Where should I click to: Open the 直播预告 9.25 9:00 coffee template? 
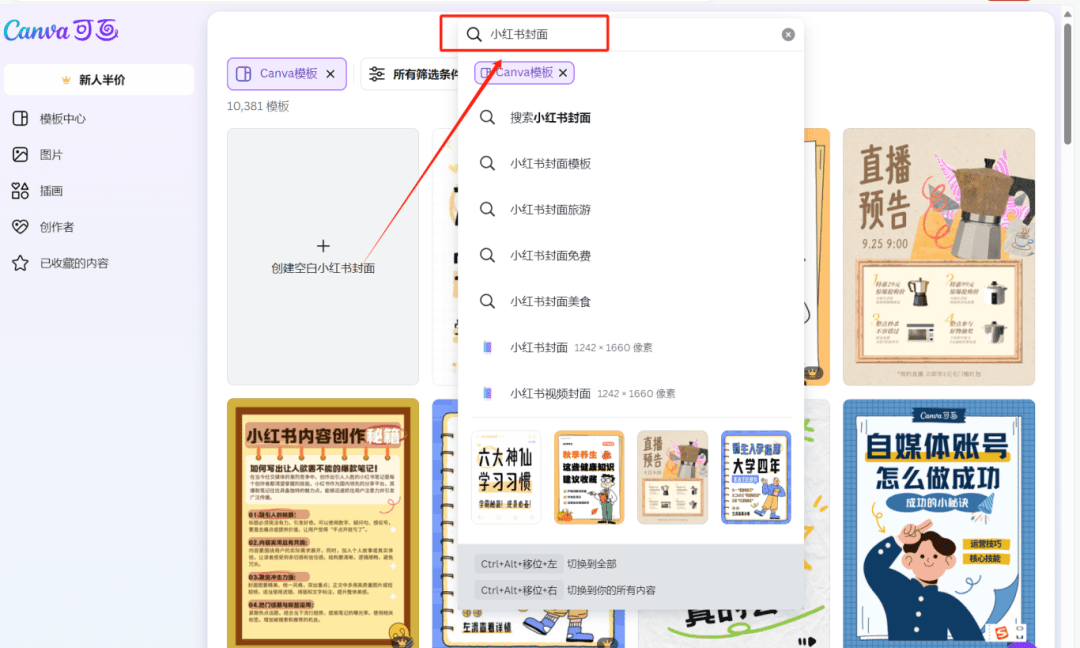point(939,256)
